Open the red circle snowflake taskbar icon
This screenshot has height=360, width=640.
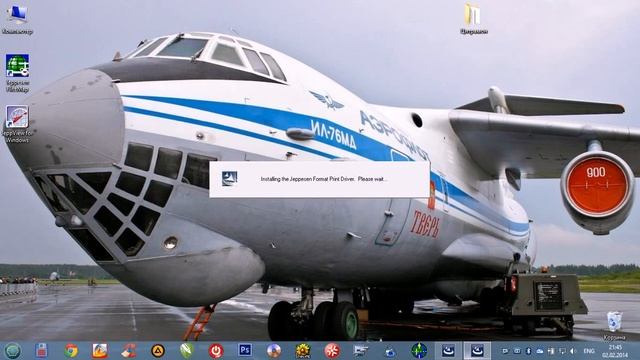(332, 351)
